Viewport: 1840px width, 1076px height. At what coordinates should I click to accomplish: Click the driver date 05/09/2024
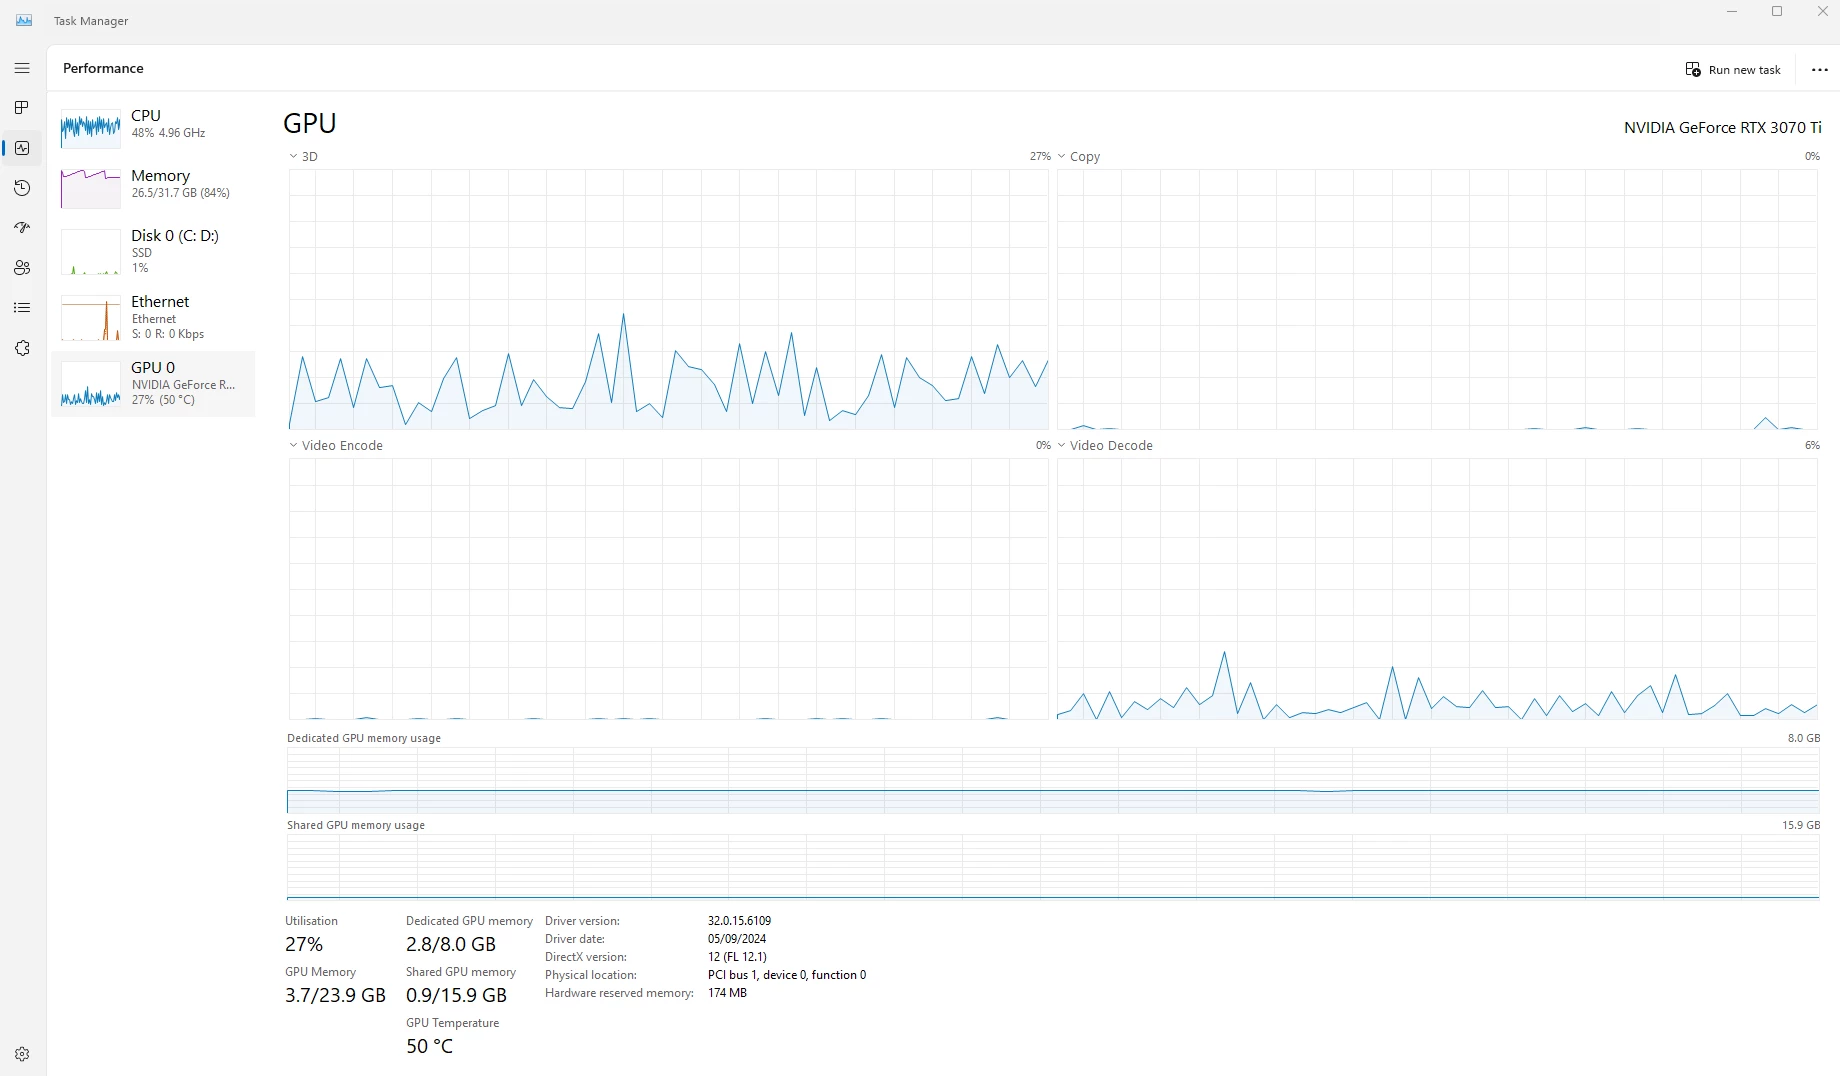coord(737,939)
